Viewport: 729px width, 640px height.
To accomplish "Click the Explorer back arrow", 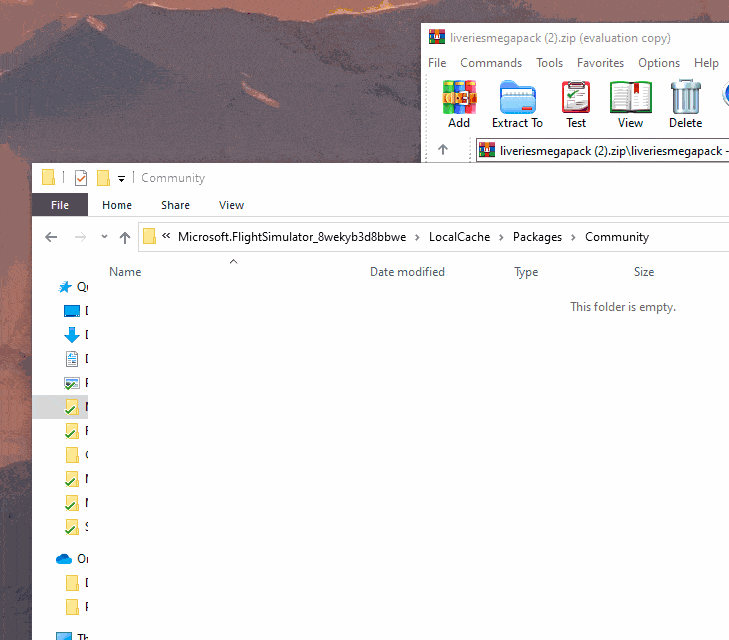I will click(52, 237).
